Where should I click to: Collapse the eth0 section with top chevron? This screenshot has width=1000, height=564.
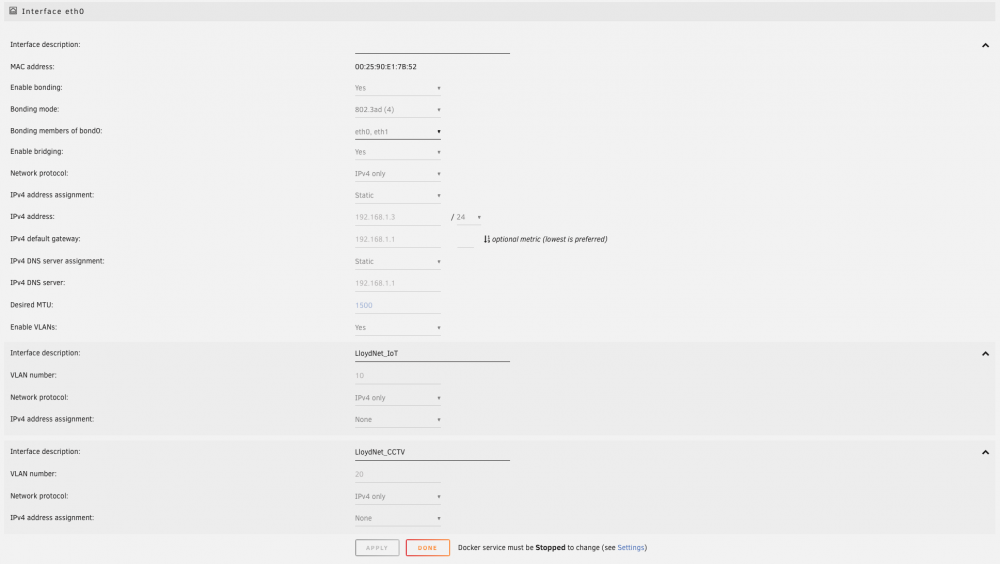[985, 45]
